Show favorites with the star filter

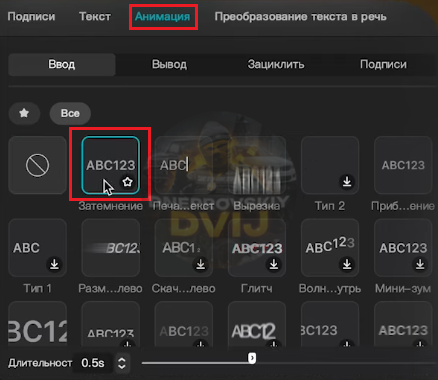coord(24,113)
